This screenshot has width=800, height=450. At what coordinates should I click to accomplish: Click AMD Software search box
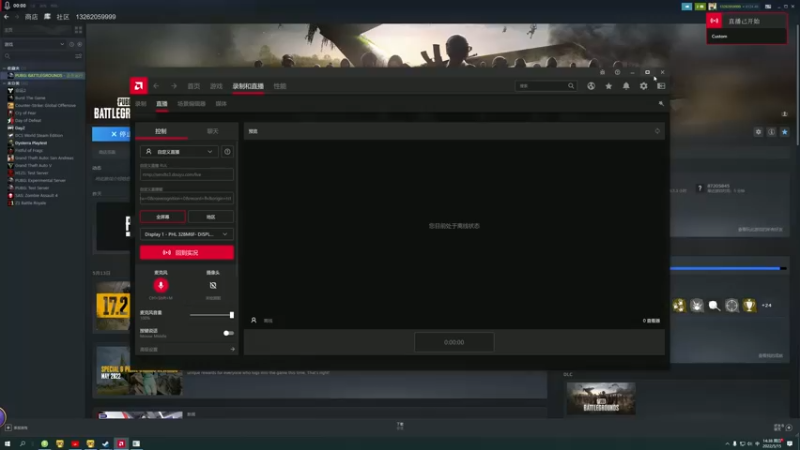coord(545,86)
